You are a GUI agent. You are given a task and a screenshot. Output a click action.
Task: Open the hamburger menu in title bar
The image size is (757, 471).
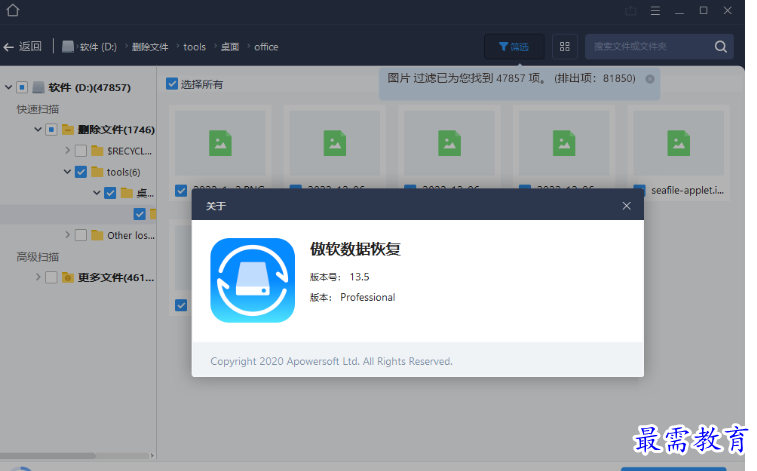(x=655, y=11)
